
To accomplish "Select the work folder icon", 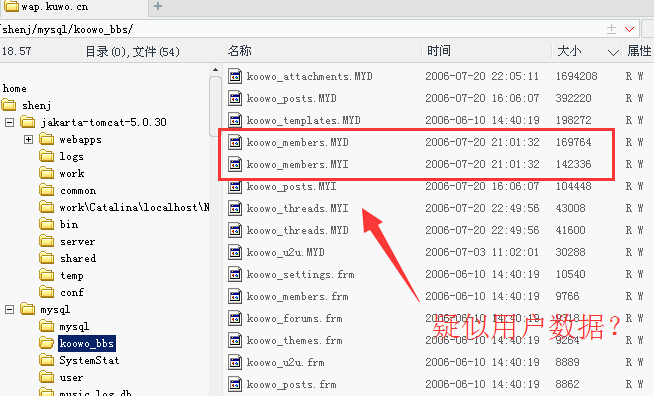I will pos(47,173).
